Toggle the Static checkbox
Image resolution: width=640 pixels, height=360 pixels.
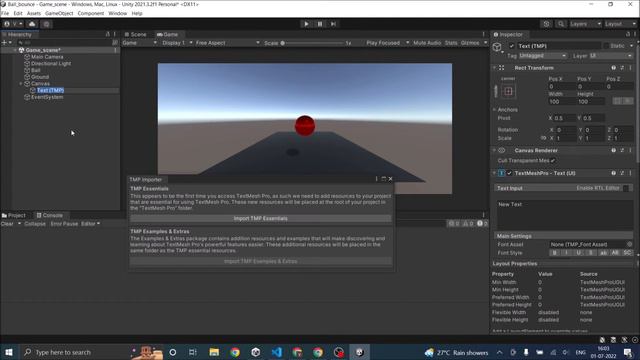click(x=606, y=46)
